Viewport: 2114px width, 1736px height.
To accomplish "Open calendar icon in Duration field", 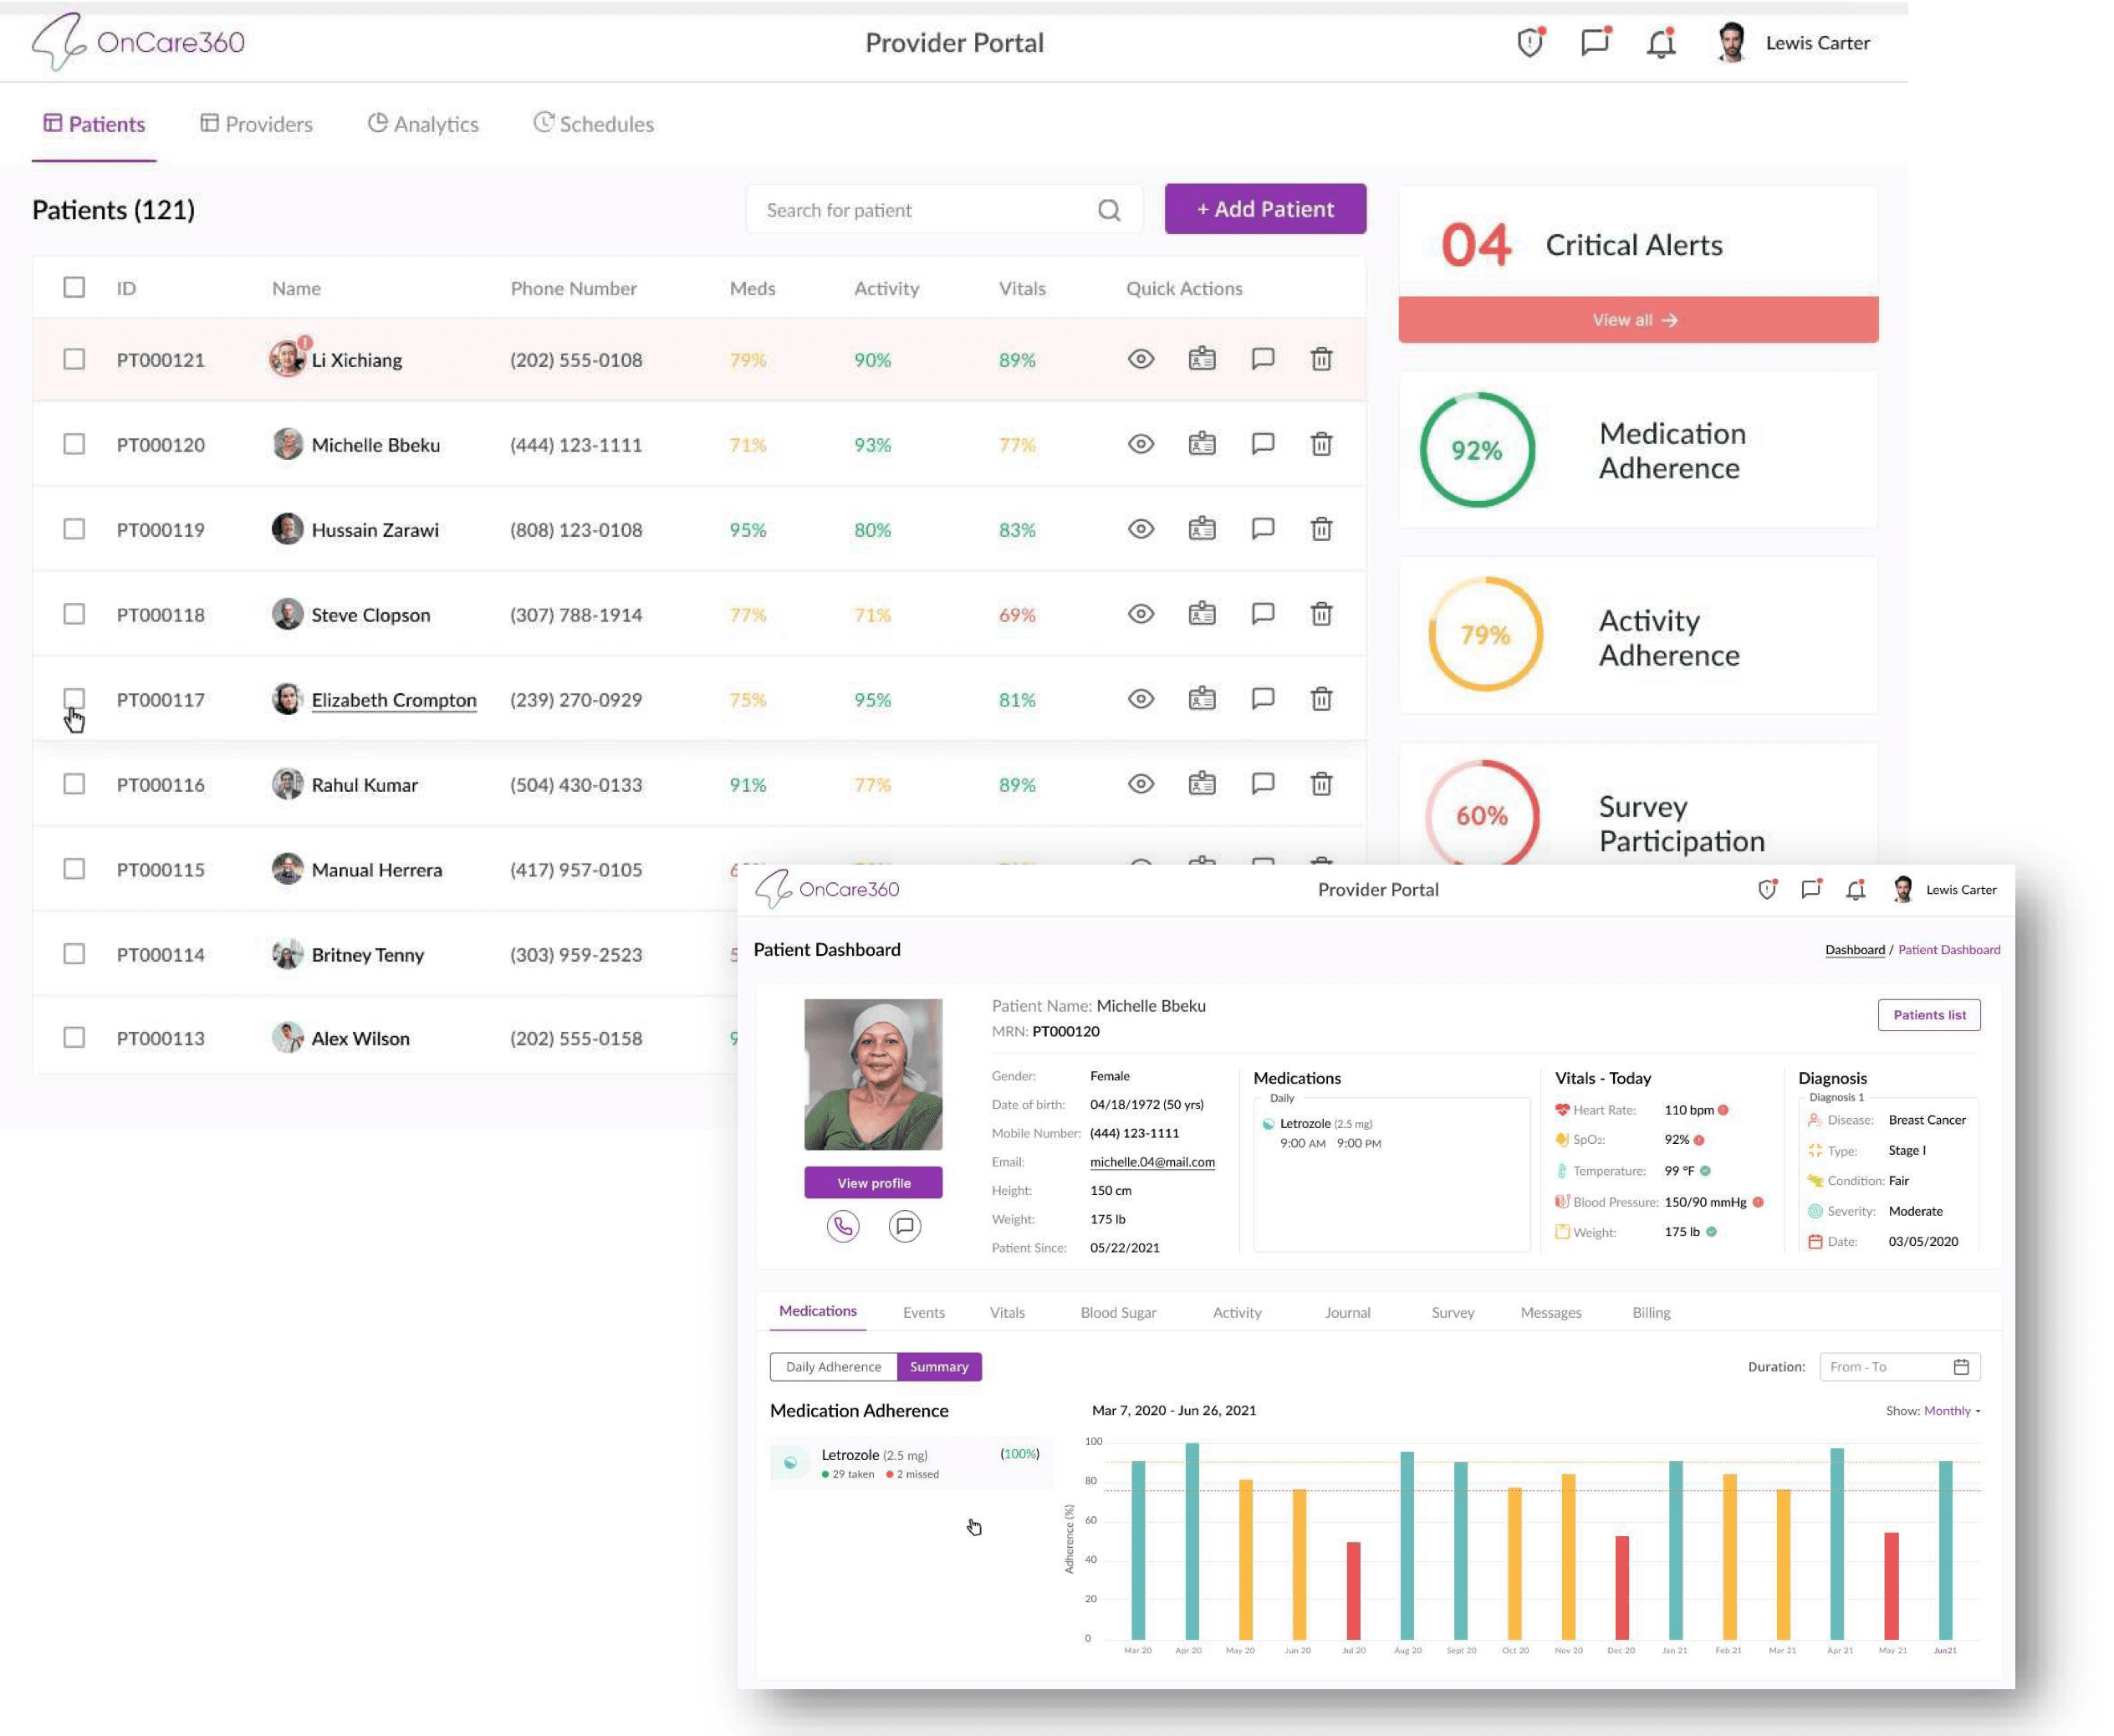I will pos(1961,1367).
